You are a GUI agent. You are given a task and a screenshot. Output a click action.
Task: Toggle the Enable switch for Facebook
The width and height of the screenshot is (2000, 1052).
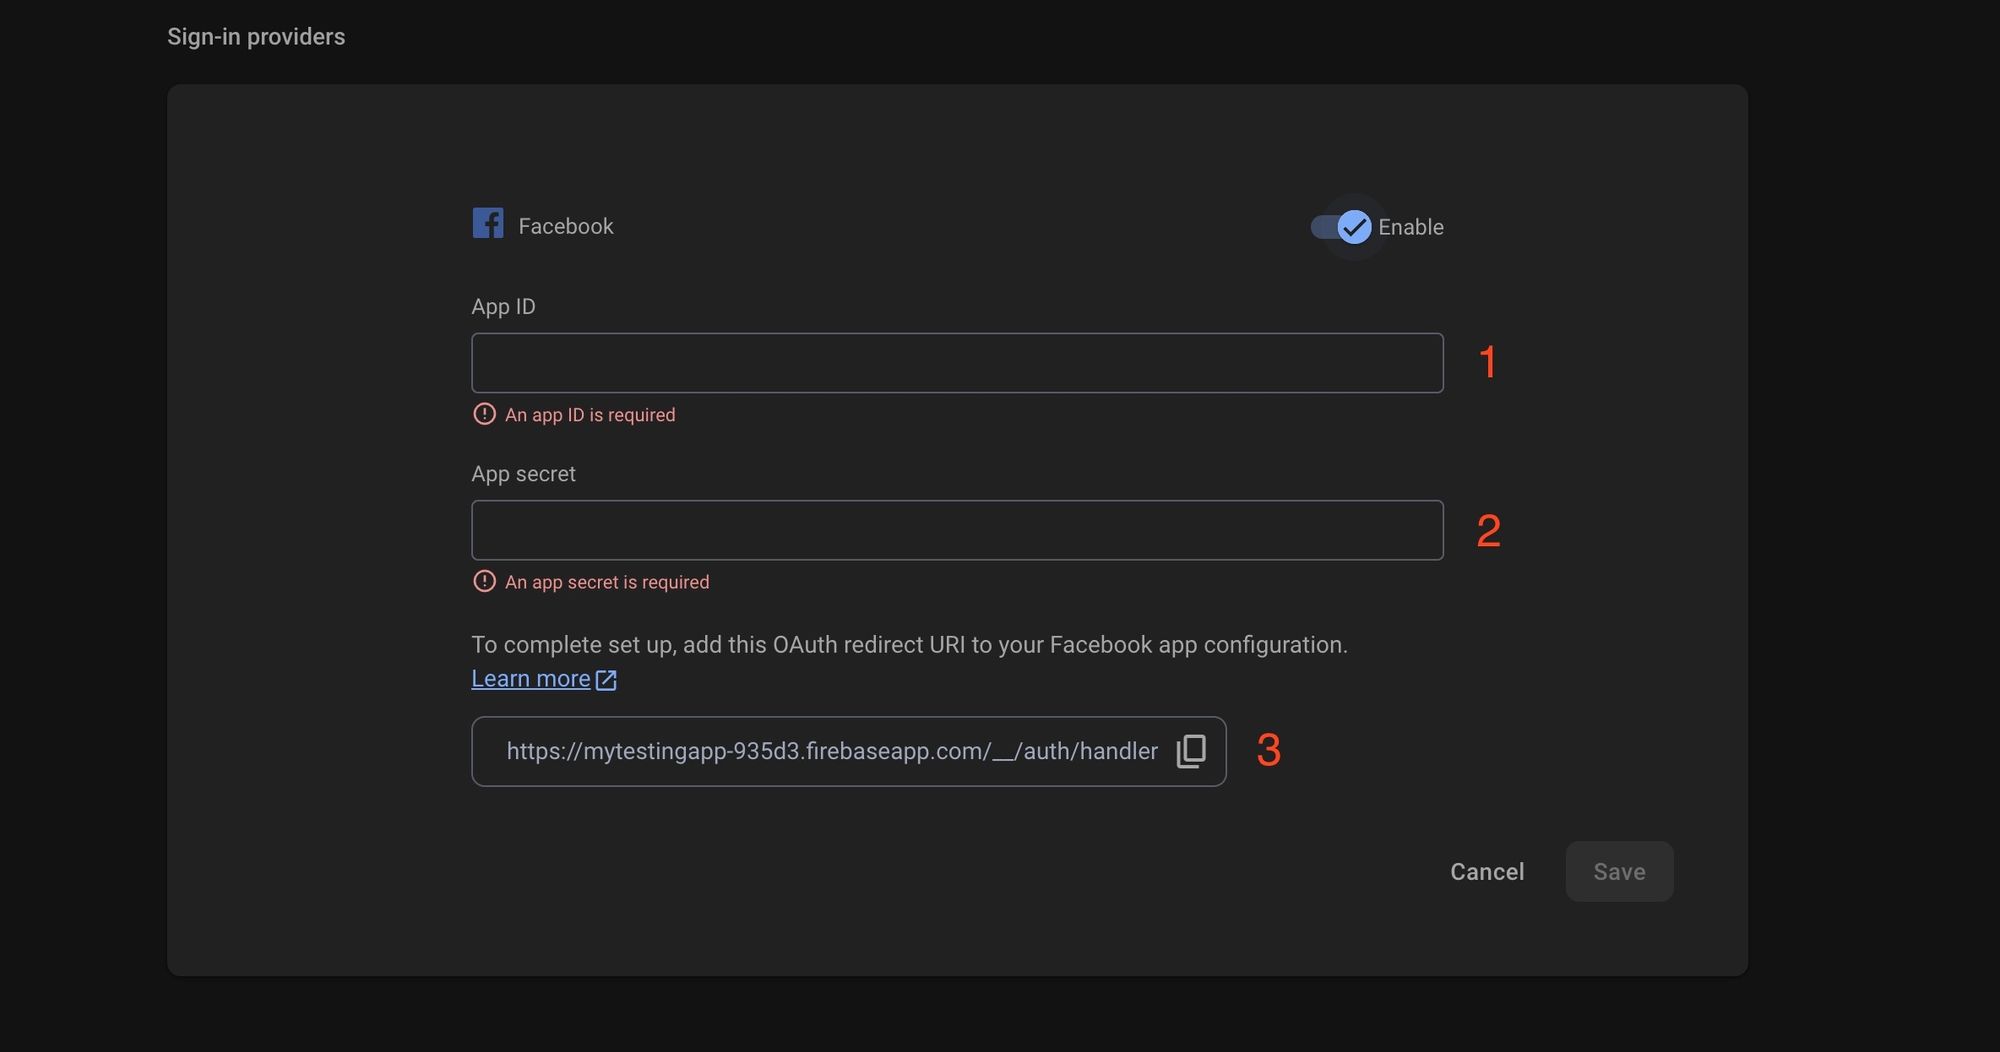1341,227
